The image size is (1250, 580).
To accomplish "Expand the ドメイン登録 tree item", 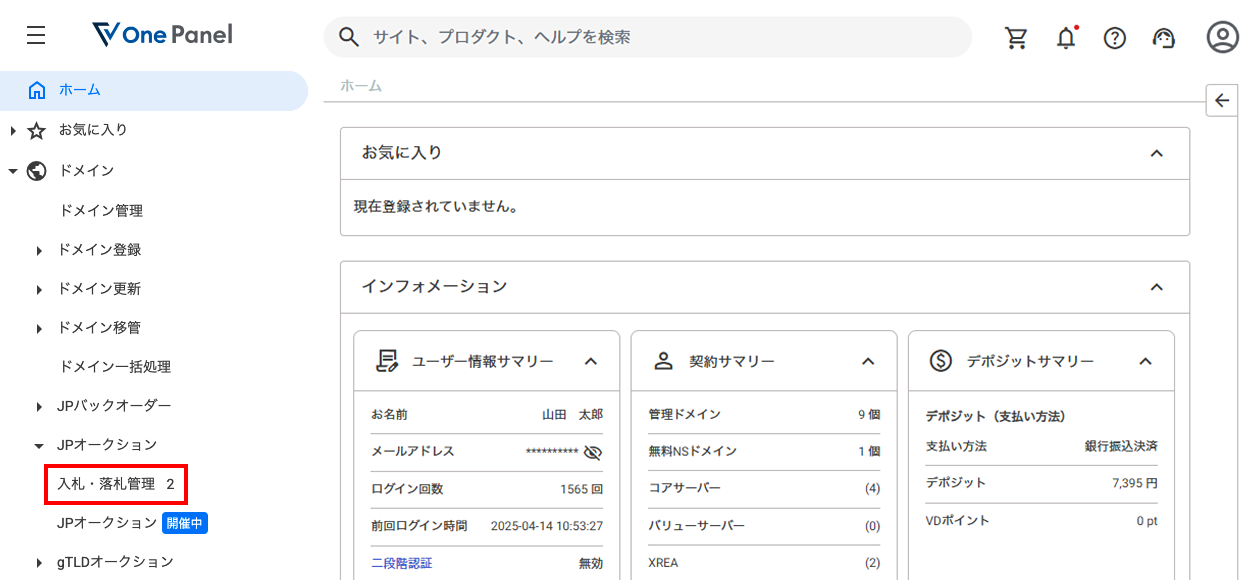I will [x=39, y=251].
